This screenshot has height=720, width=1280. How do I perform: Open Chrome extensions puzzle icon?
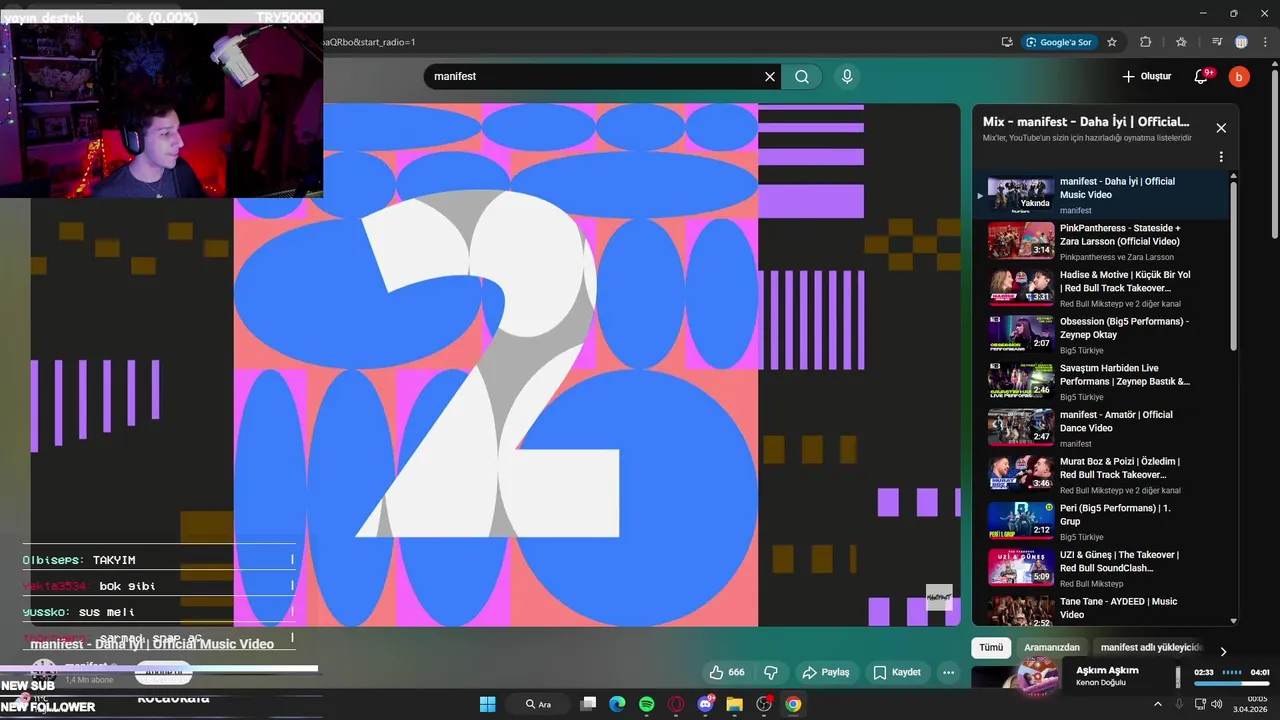pyautogui.click(x=1146, y=42)
